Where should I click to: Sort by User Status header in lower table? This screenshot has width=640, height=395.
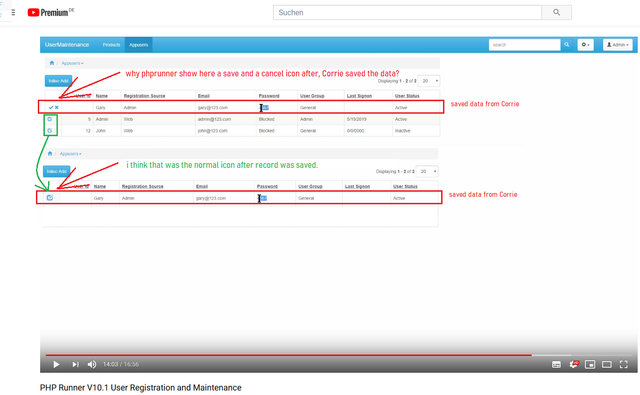pyautogui.click(x=405, y=186)
